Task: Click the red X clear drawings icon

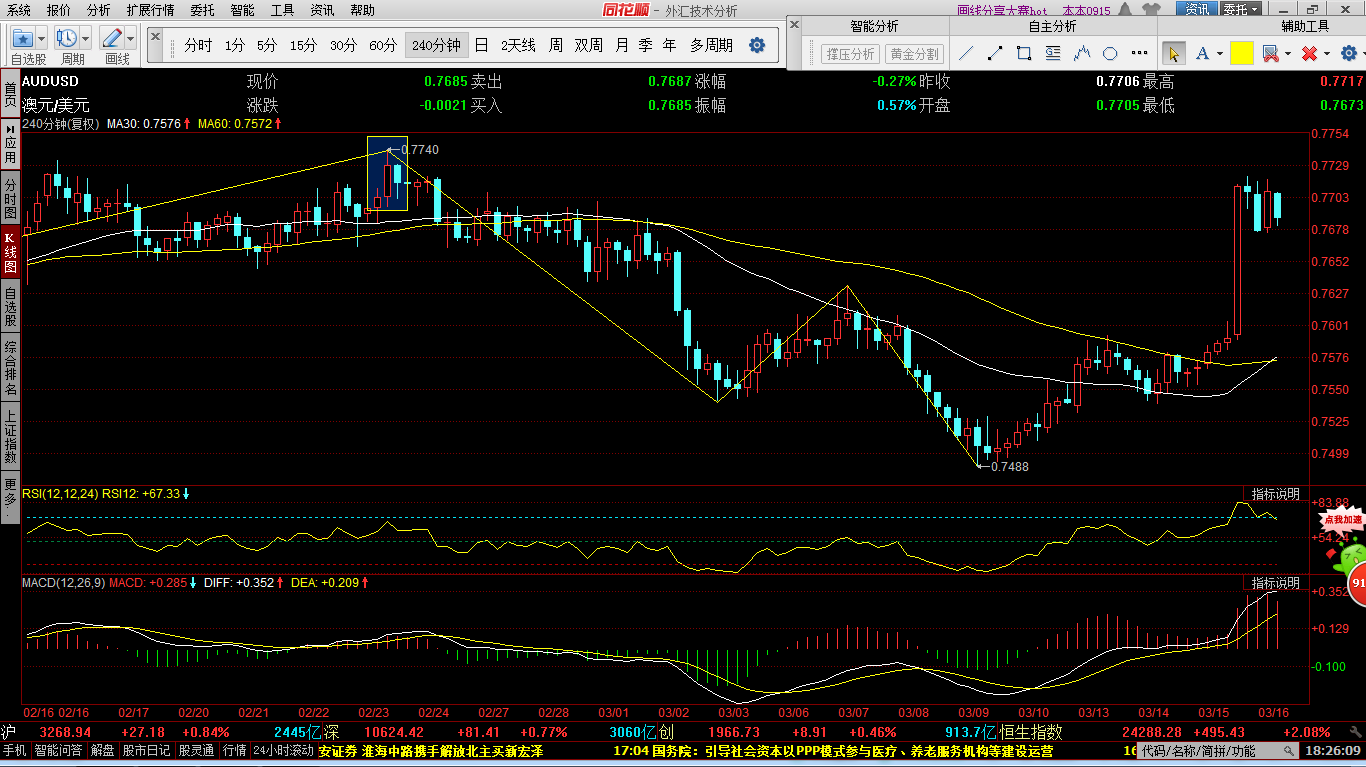Action: click(1309, 53)
